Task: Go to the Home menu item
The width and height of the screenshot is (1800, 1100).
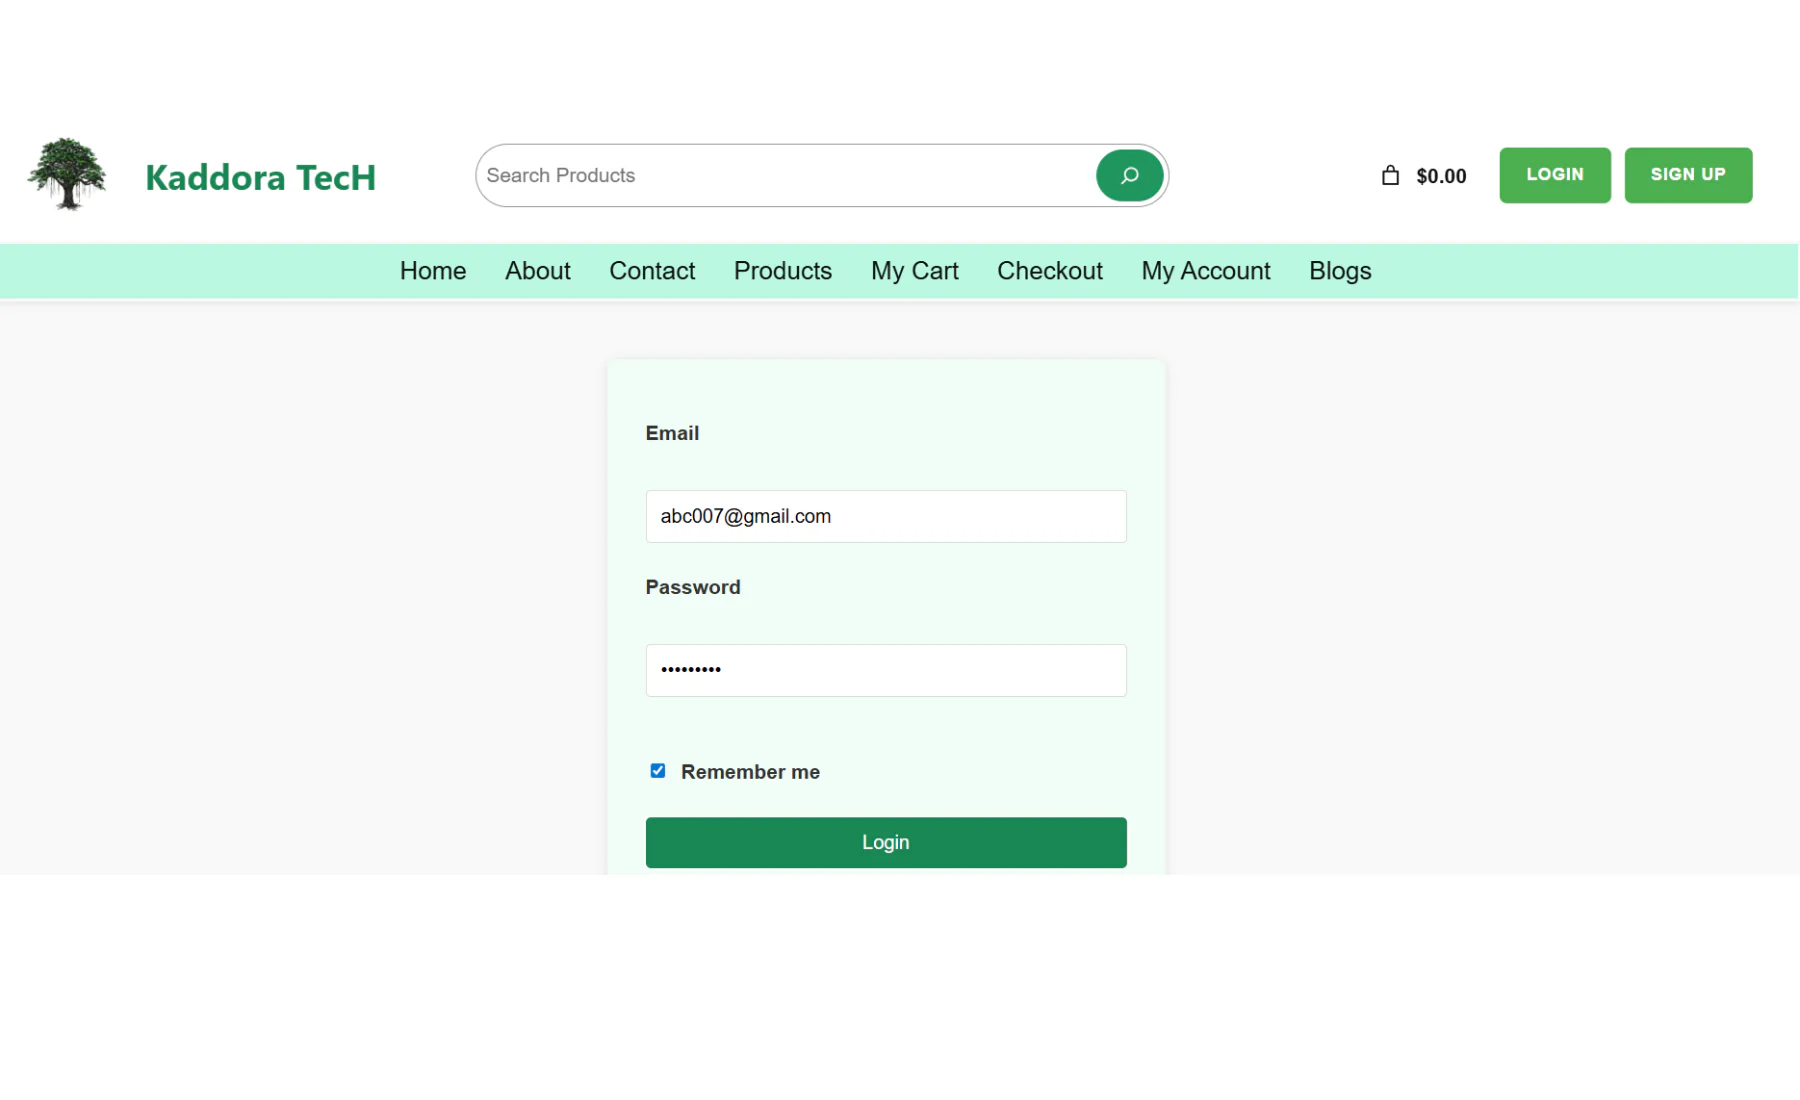Action: (432, 271)
